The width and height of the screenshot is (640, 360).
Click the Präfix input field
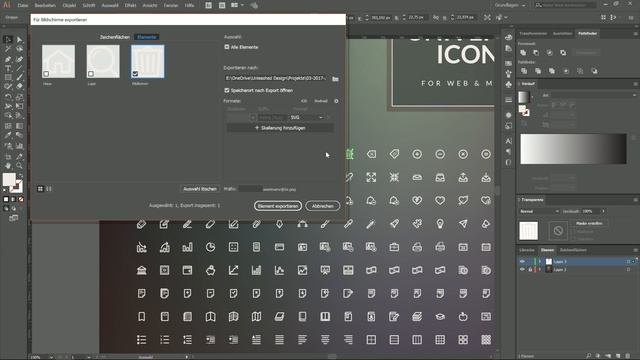click(250, 189)
